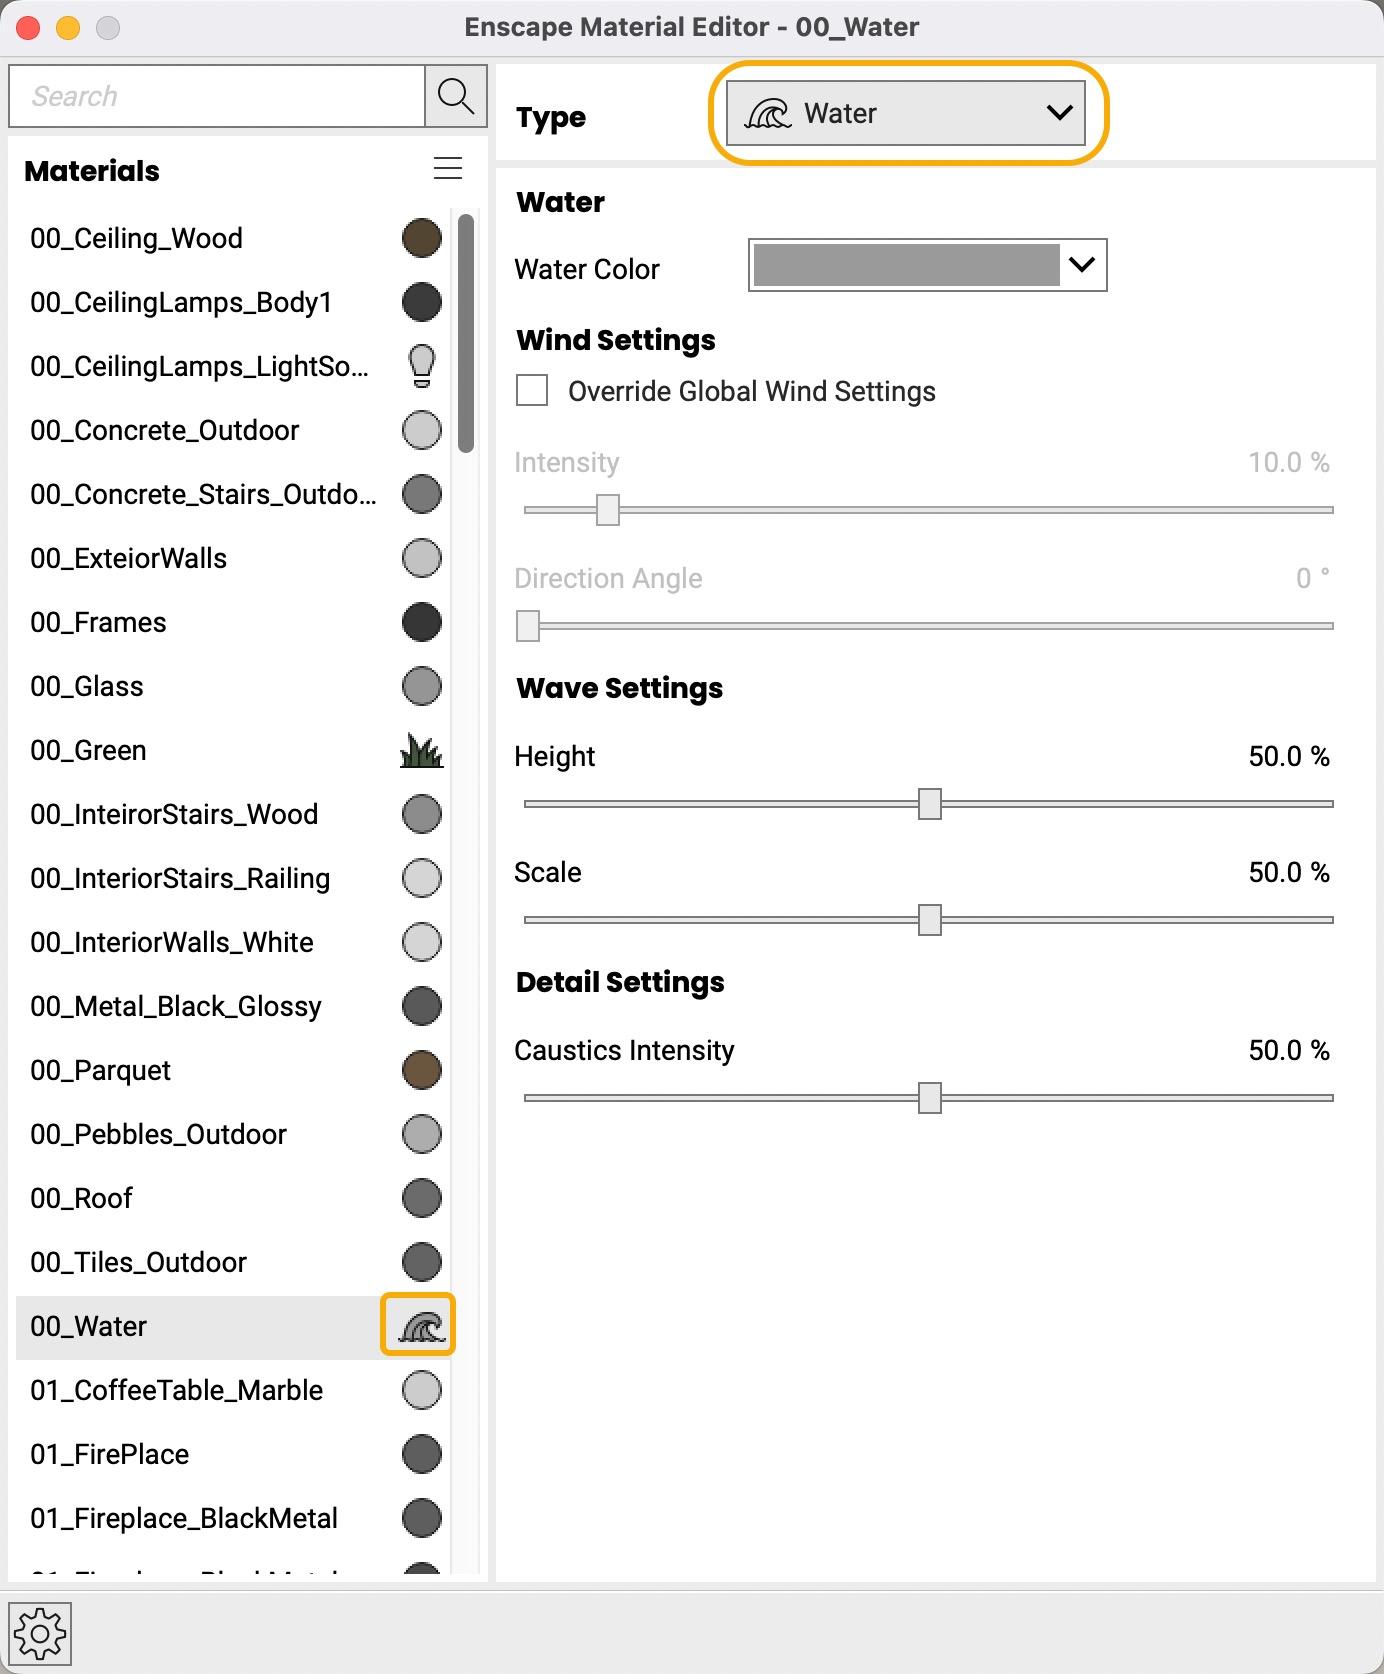
Task: Select the 00_Glass material
Action: (87, 686)
